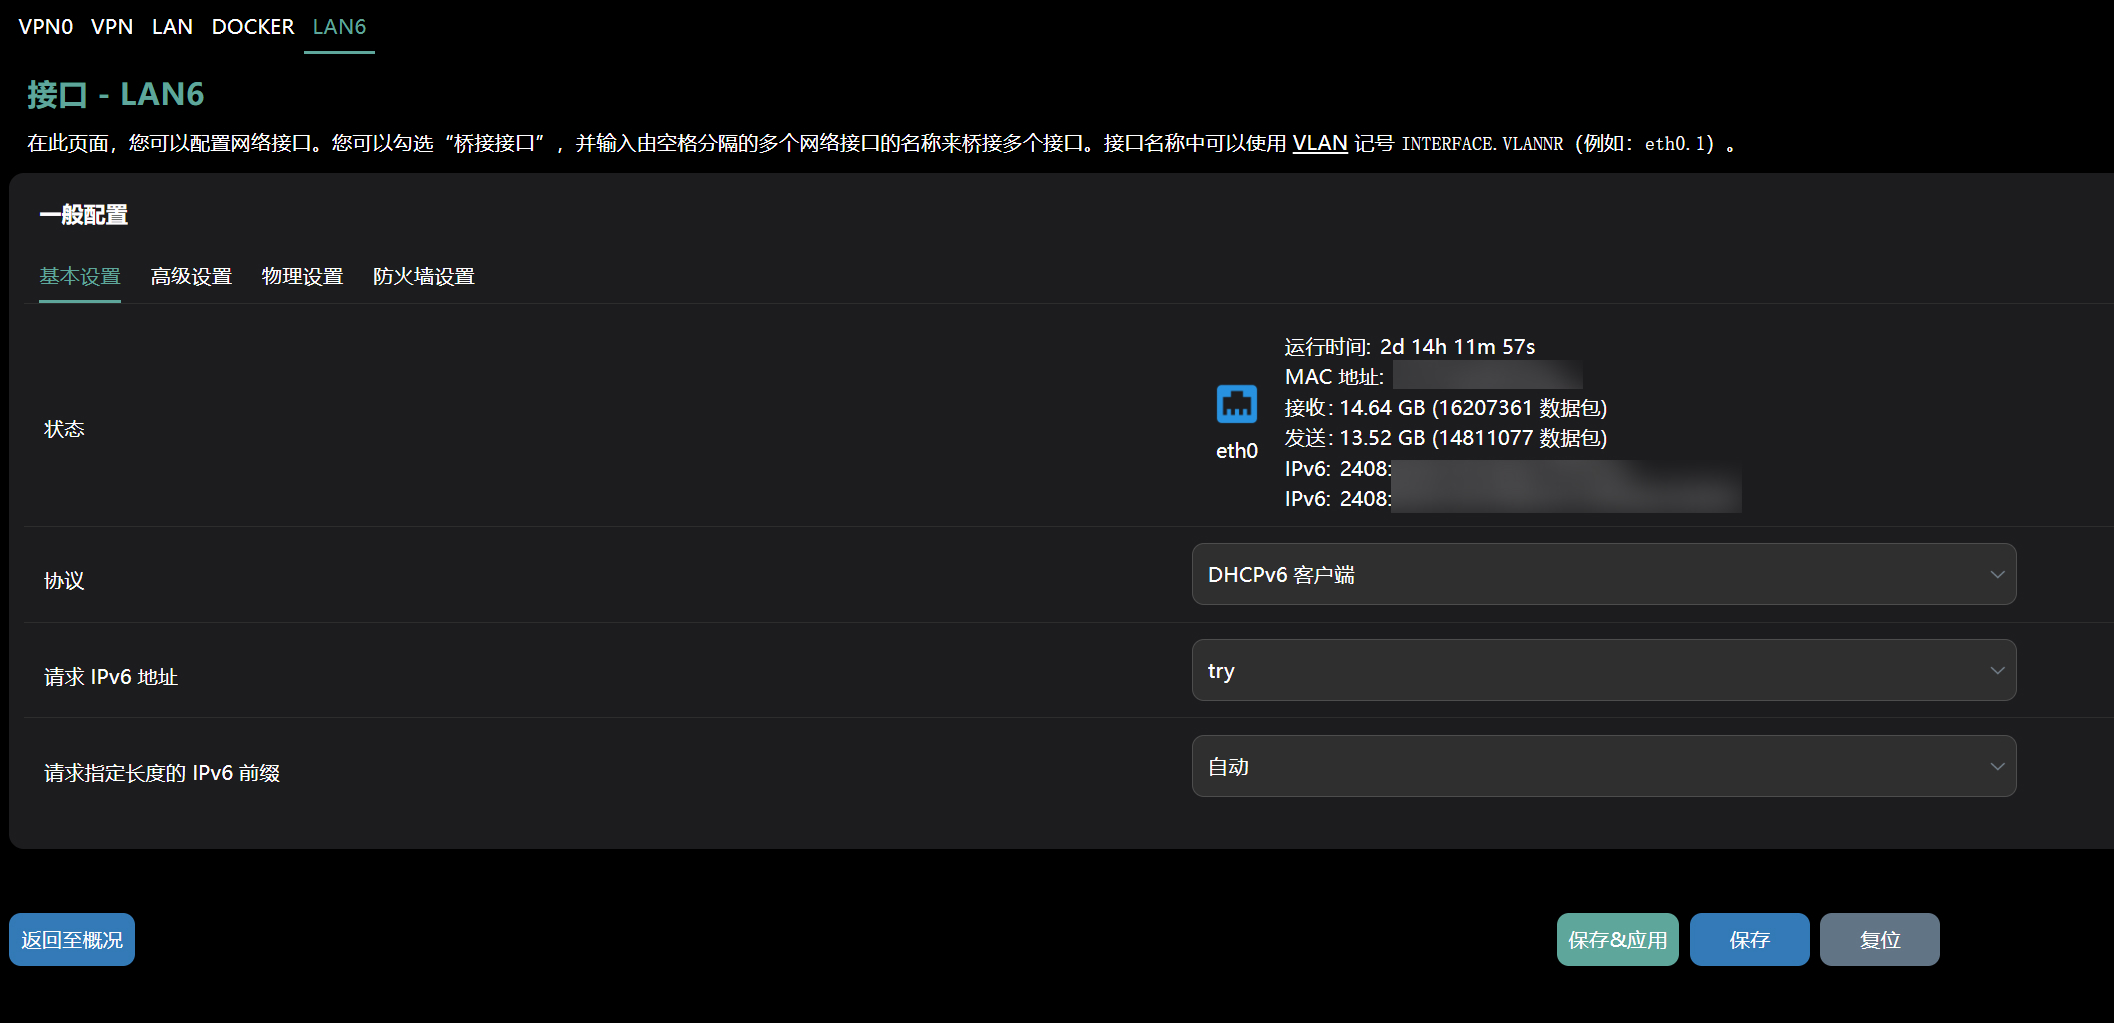Switch to the VPN0 interface tab
This screenshot has width=2114, height=1023.
pyautogui.click(x=46, y=27)
